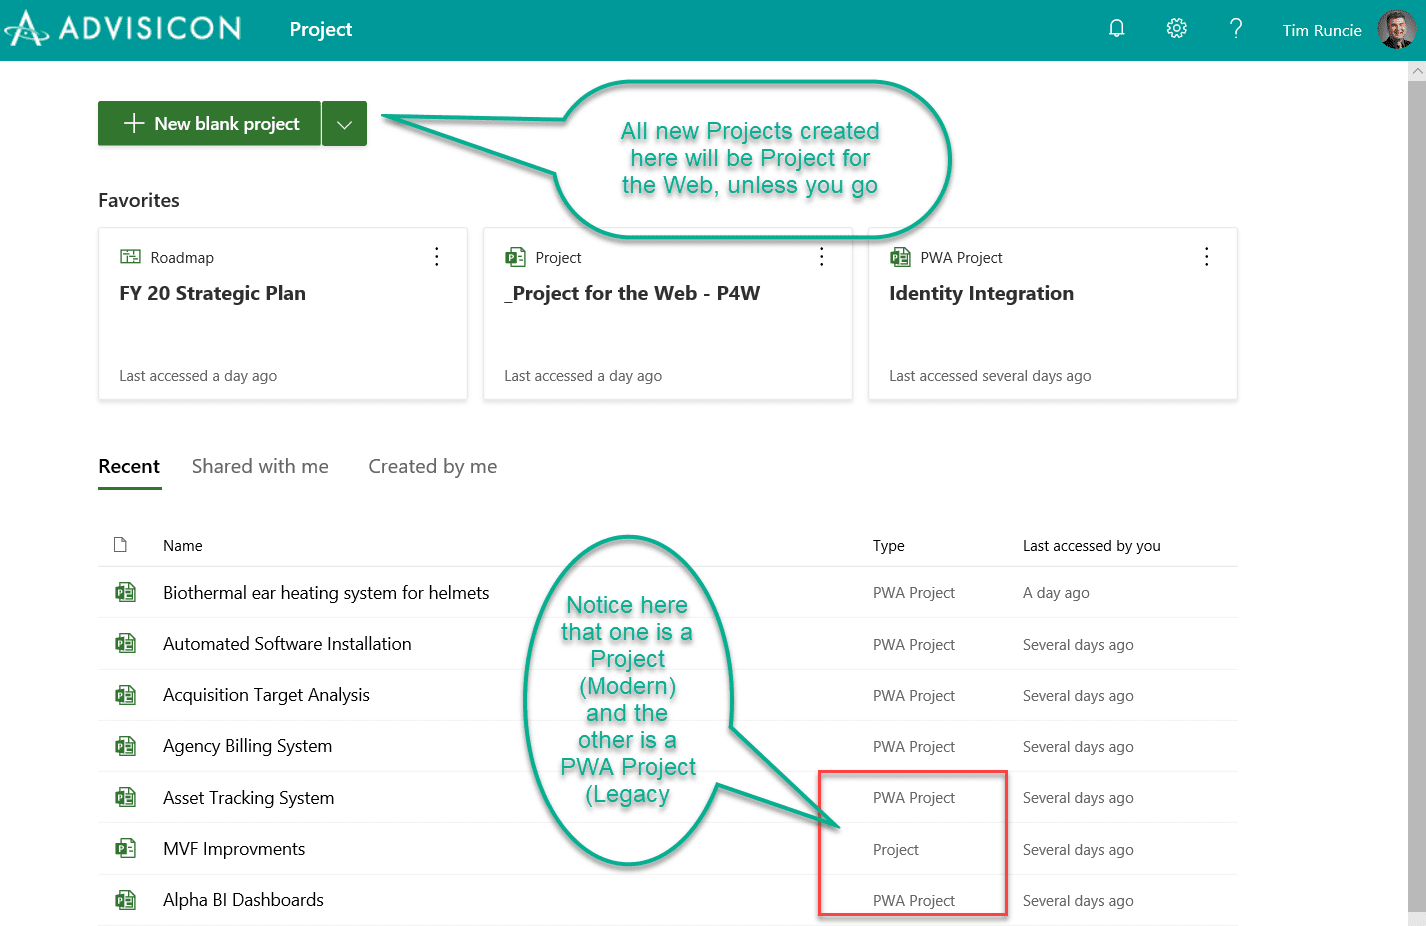Click the scrollbar up arrow
This screenshot has height=926, width=1426.
(x=1417, y=71)
